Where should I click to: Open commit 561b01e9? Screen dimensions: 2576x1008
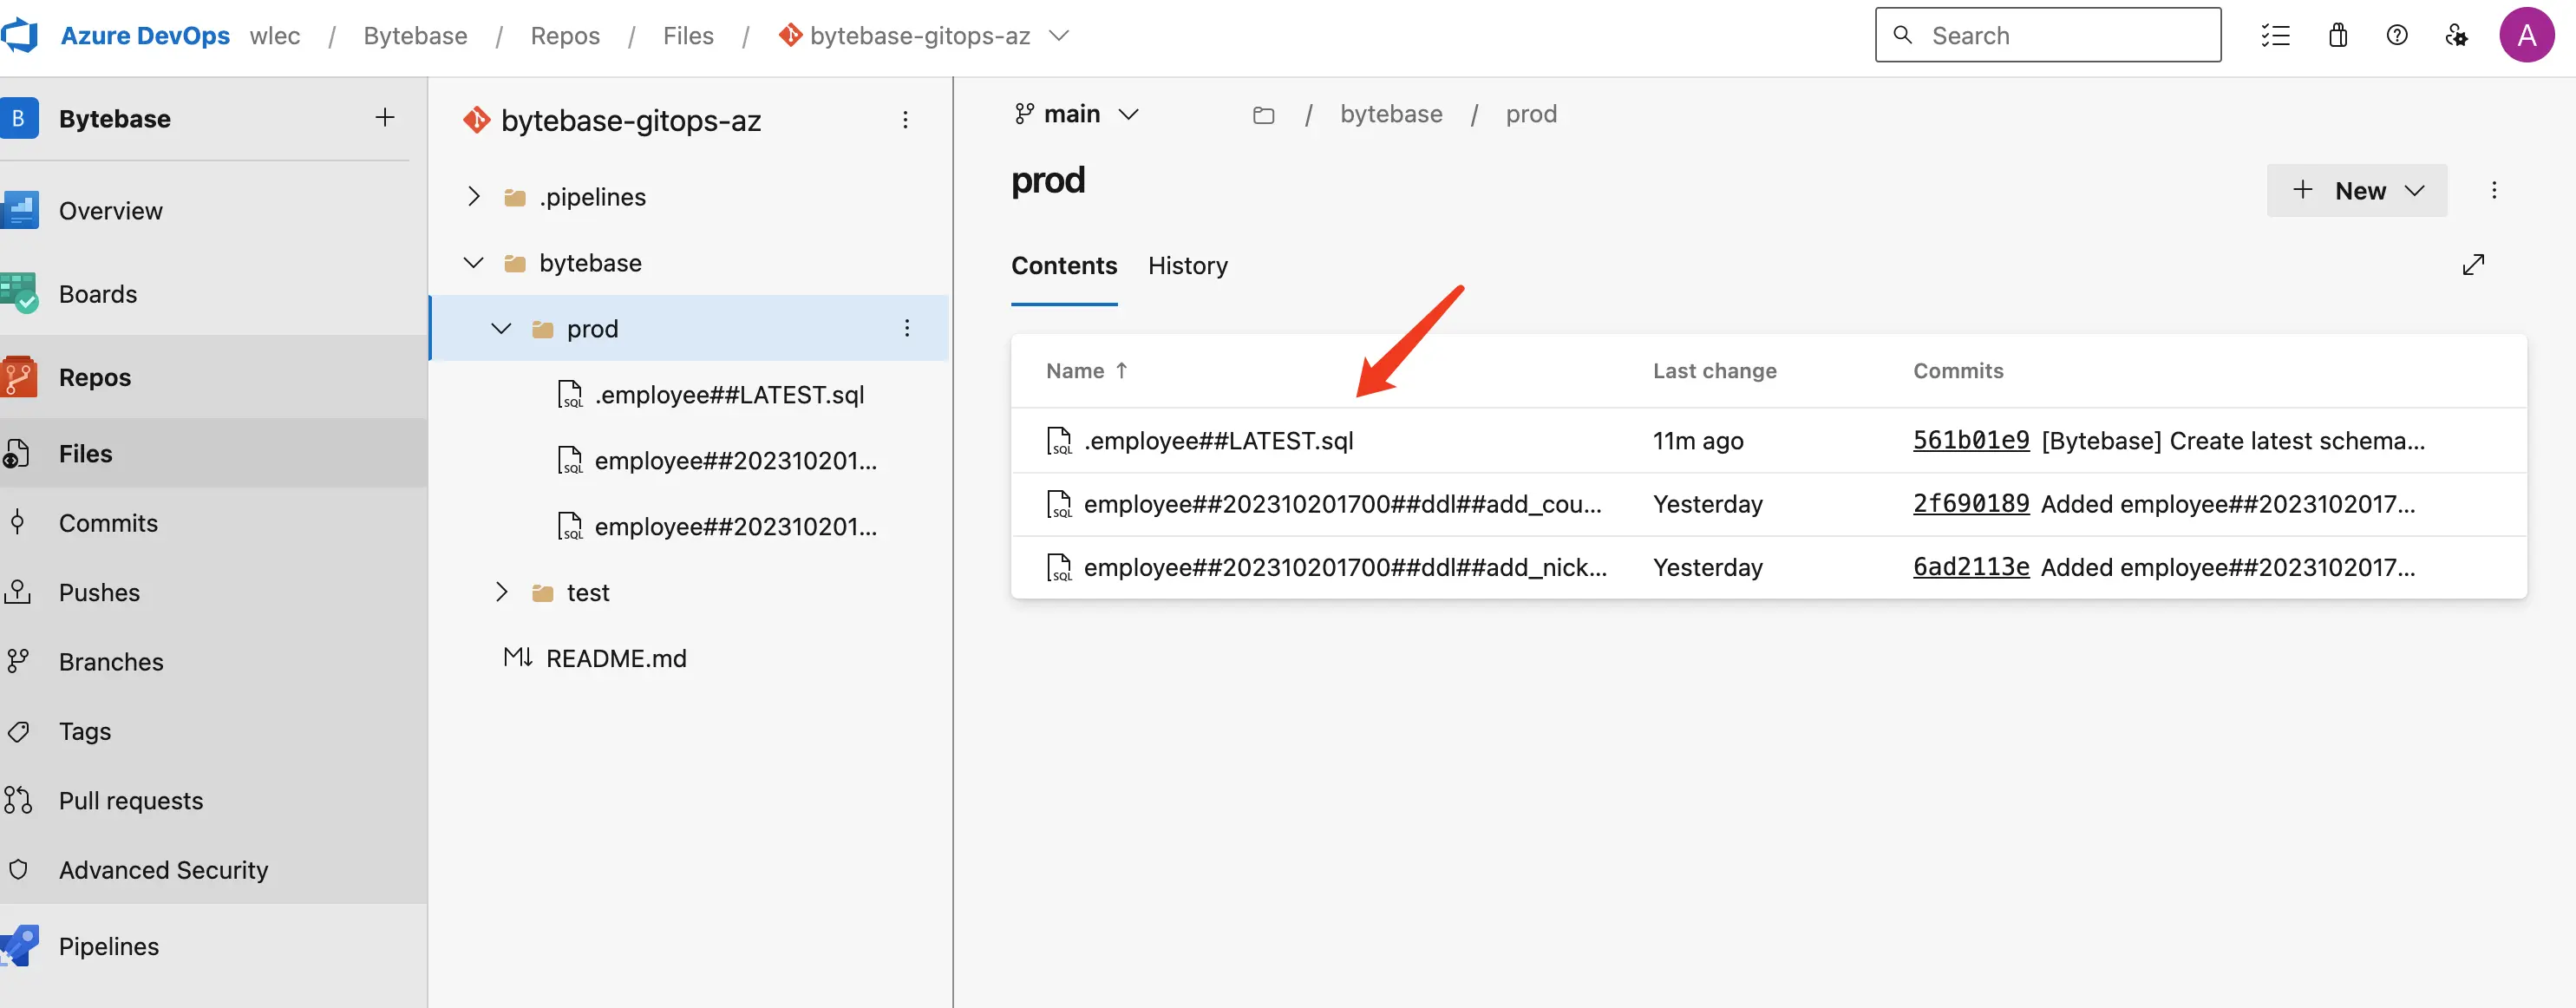[1970, 441]
